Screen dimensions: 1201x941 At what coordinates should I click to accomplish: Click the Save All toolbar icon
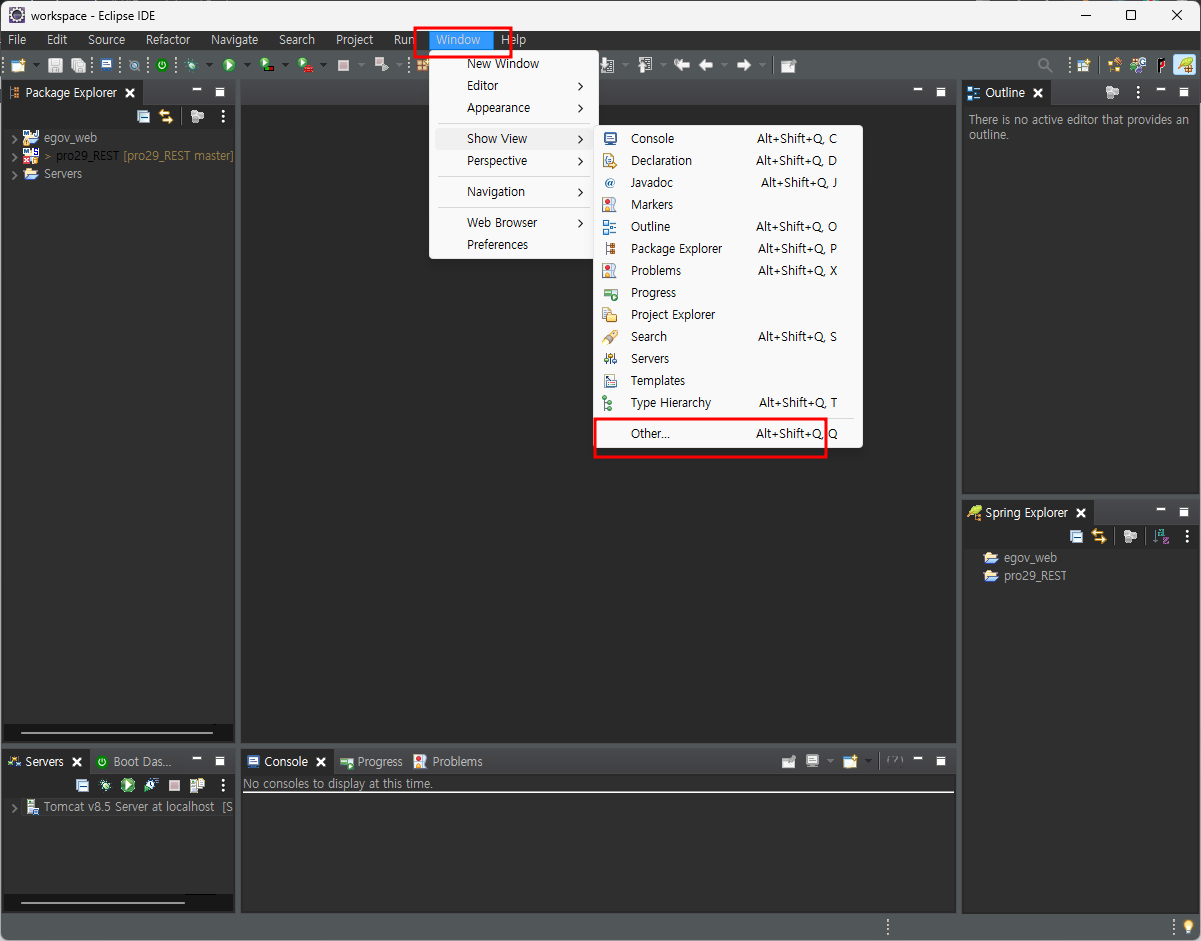click(x=78, y=65)
